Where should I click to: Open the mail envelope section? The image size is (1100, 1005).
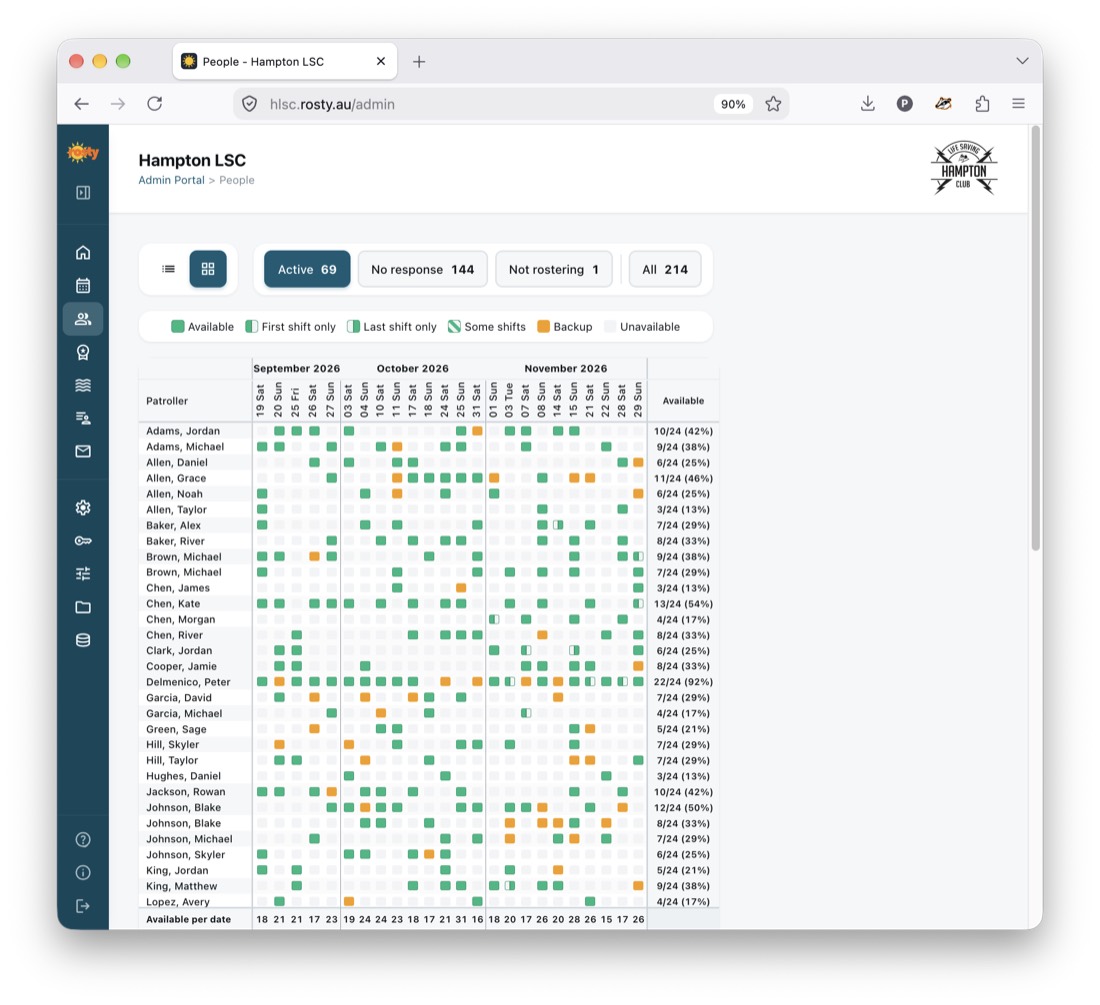click(83, 451)
